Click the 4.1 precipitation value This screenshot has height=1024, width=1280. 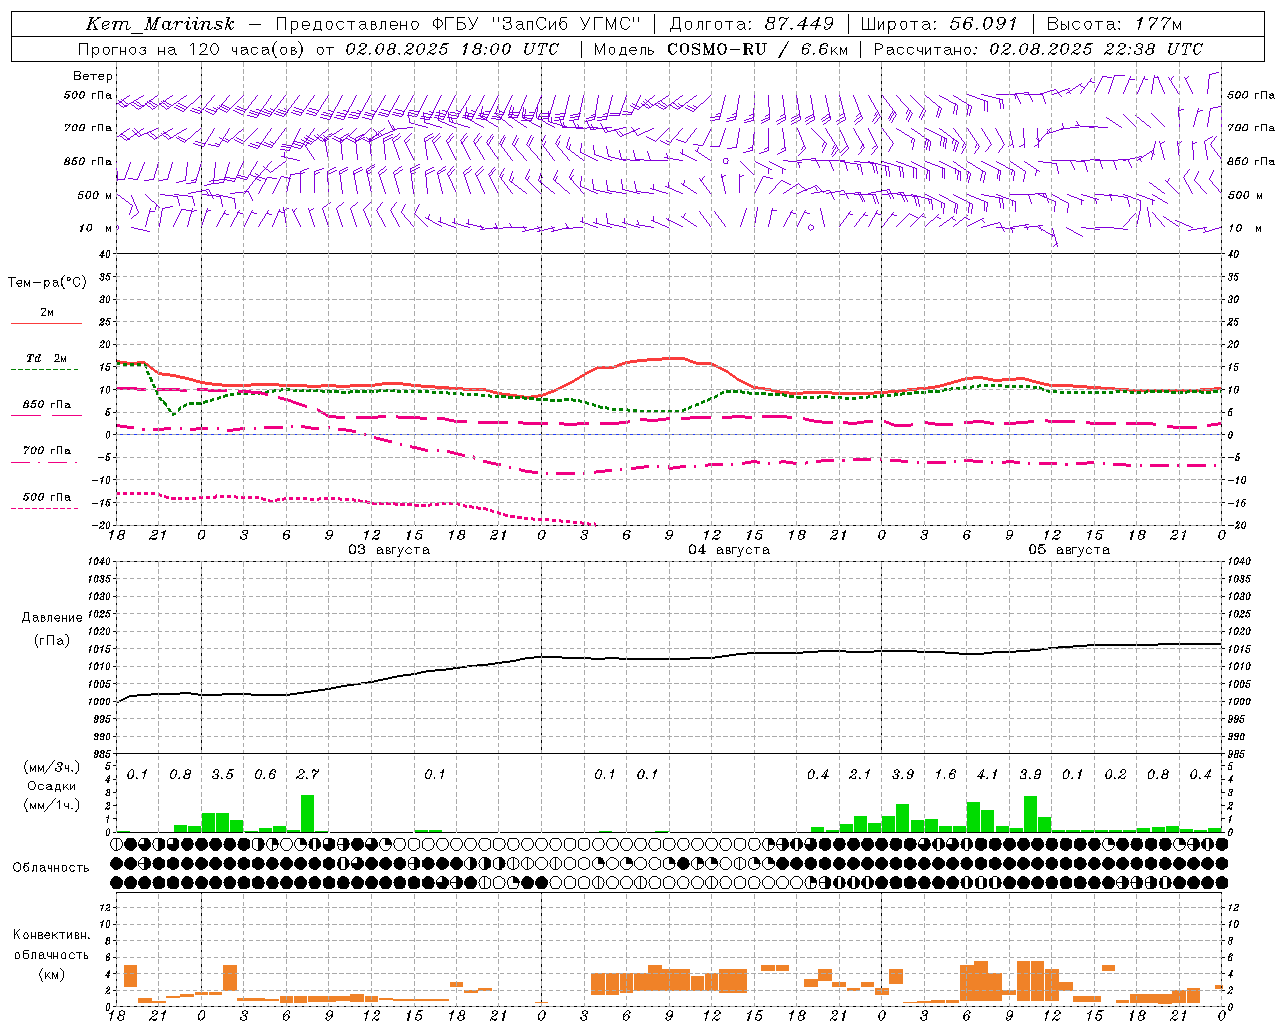[x=987, y=774]
